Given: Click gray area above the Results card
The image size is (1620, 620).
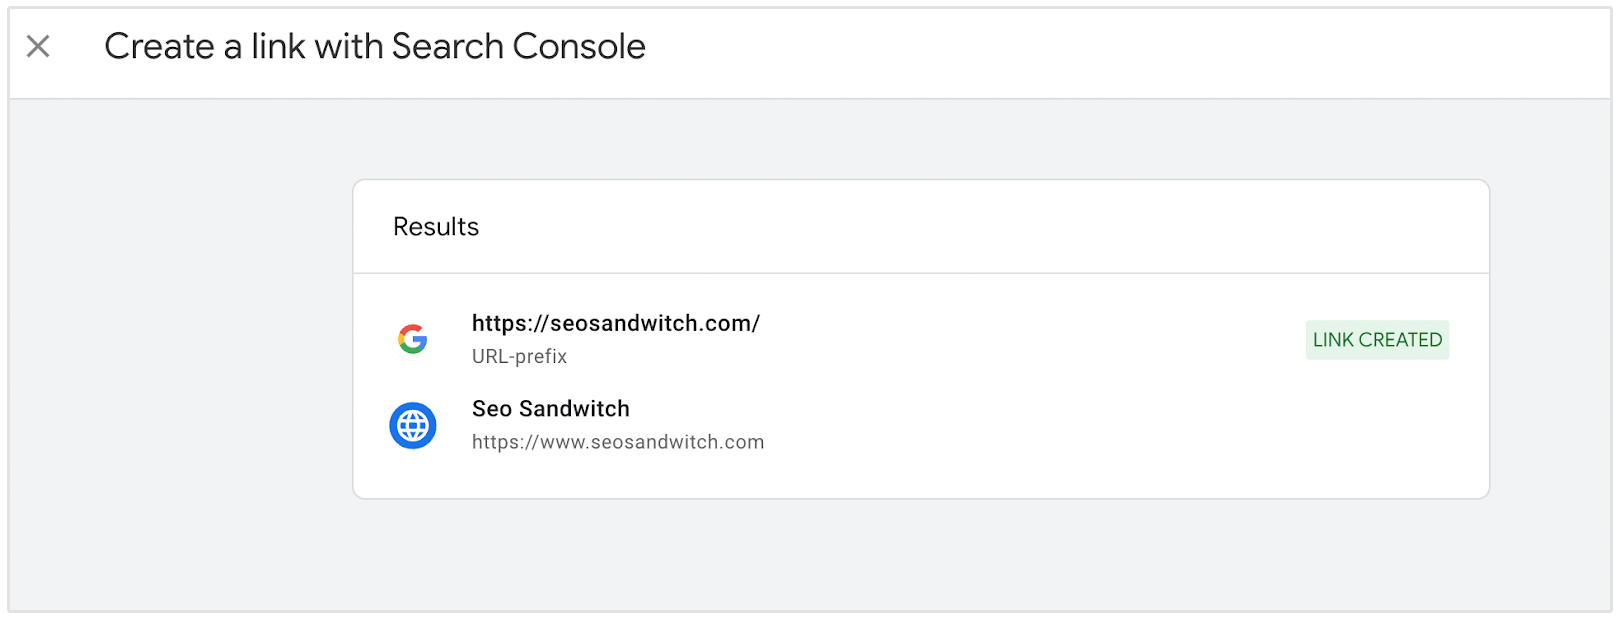Looking at the screenshot, I should [920, 140].
